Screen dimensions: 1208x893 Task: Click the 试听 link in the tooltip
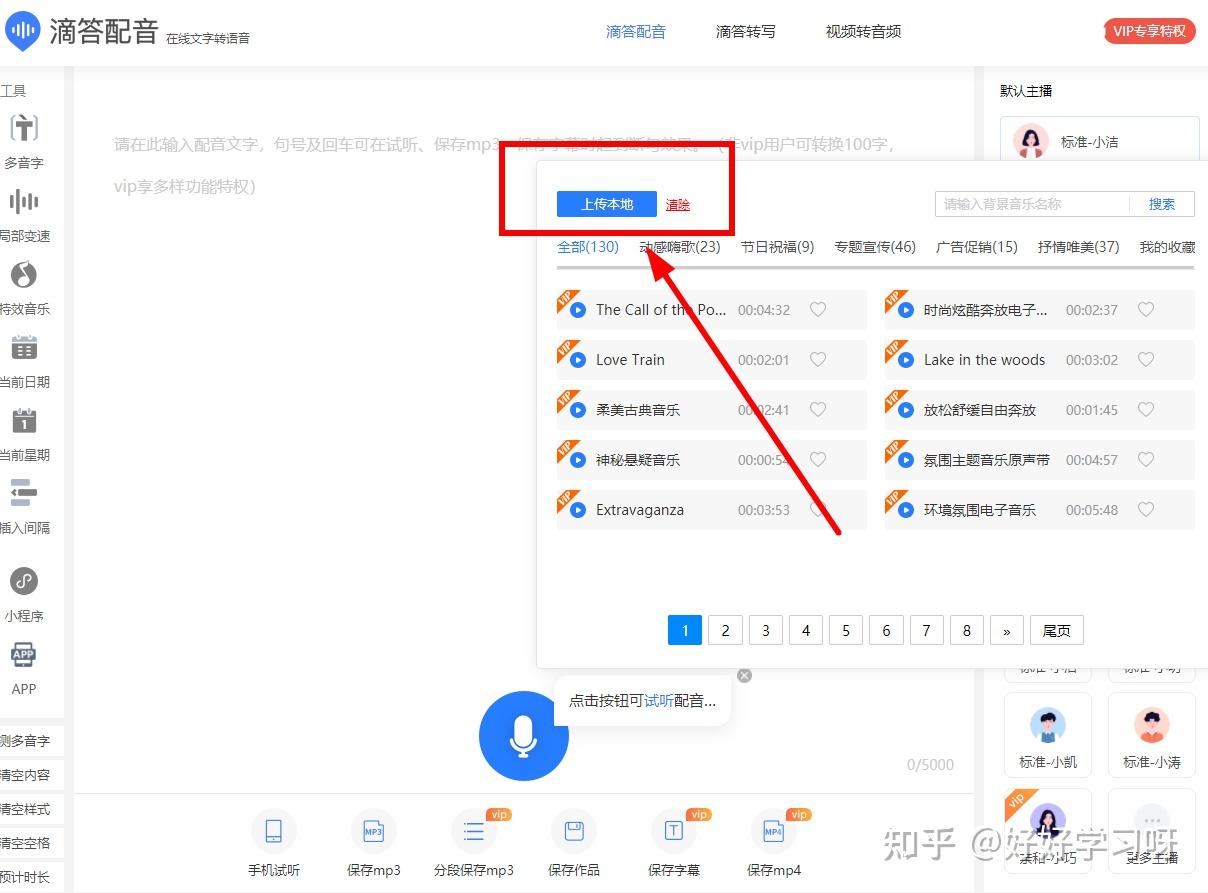coord(659,701)
